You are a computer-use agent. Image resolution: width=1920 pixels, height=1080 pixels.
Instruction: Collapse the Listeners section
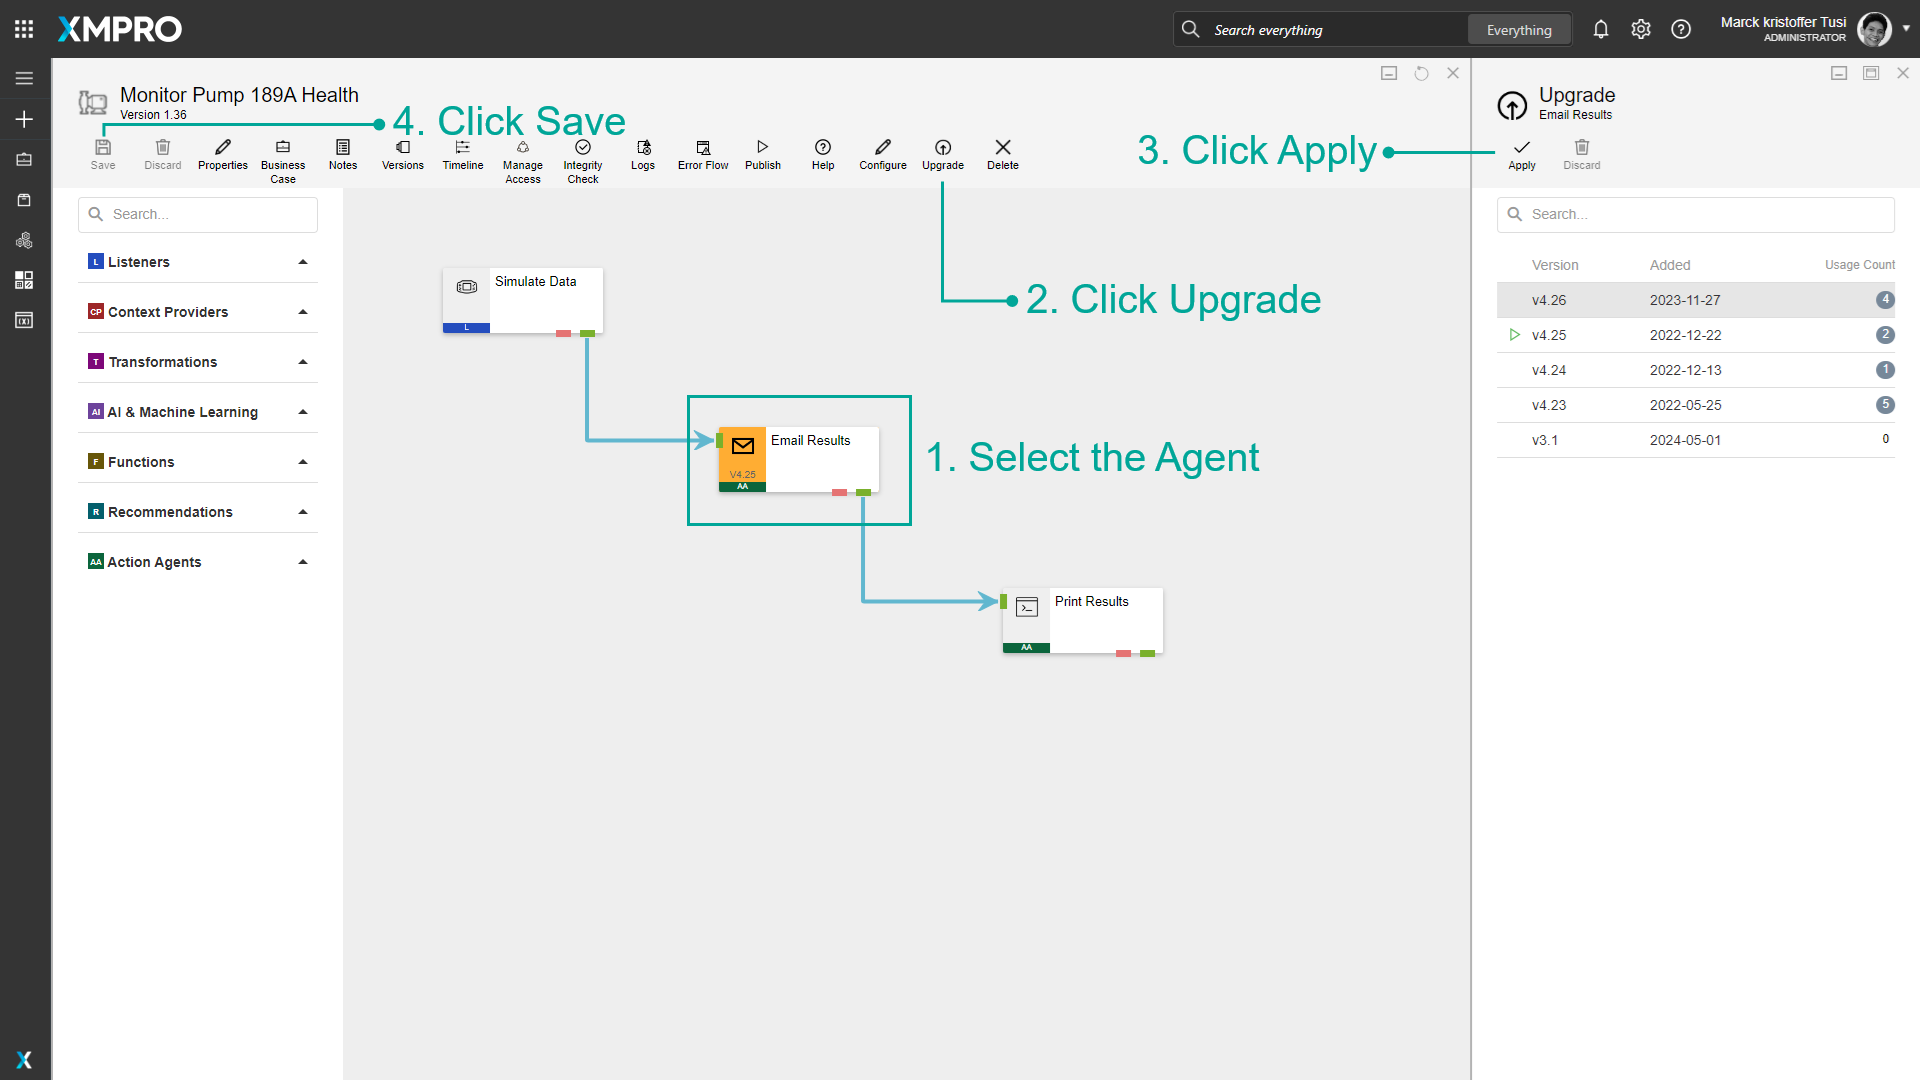pos(303,261)
